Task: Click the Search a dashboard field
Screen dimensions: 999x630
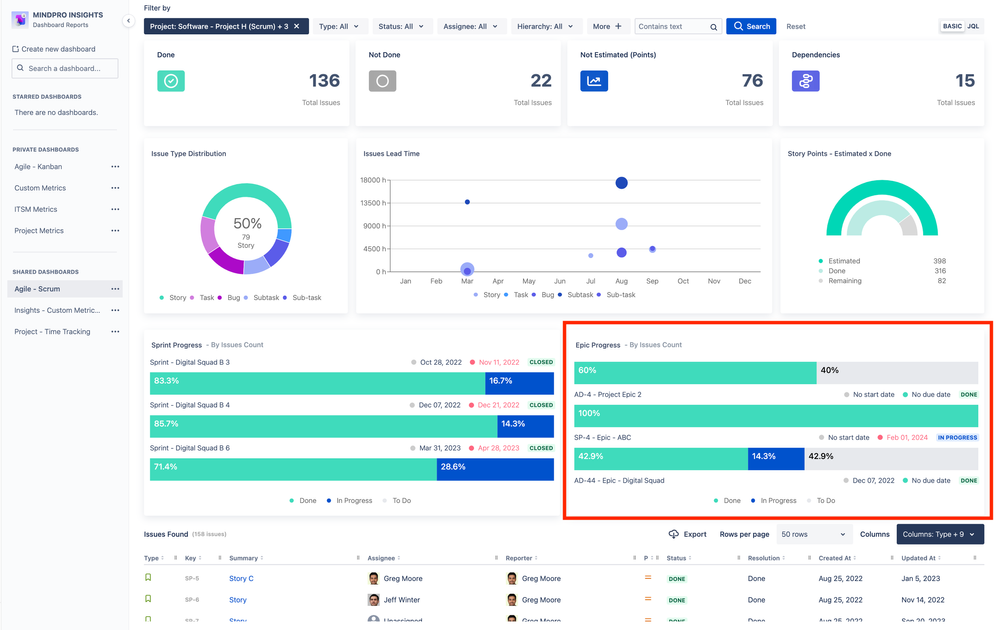Action: (x=65, y=68)
